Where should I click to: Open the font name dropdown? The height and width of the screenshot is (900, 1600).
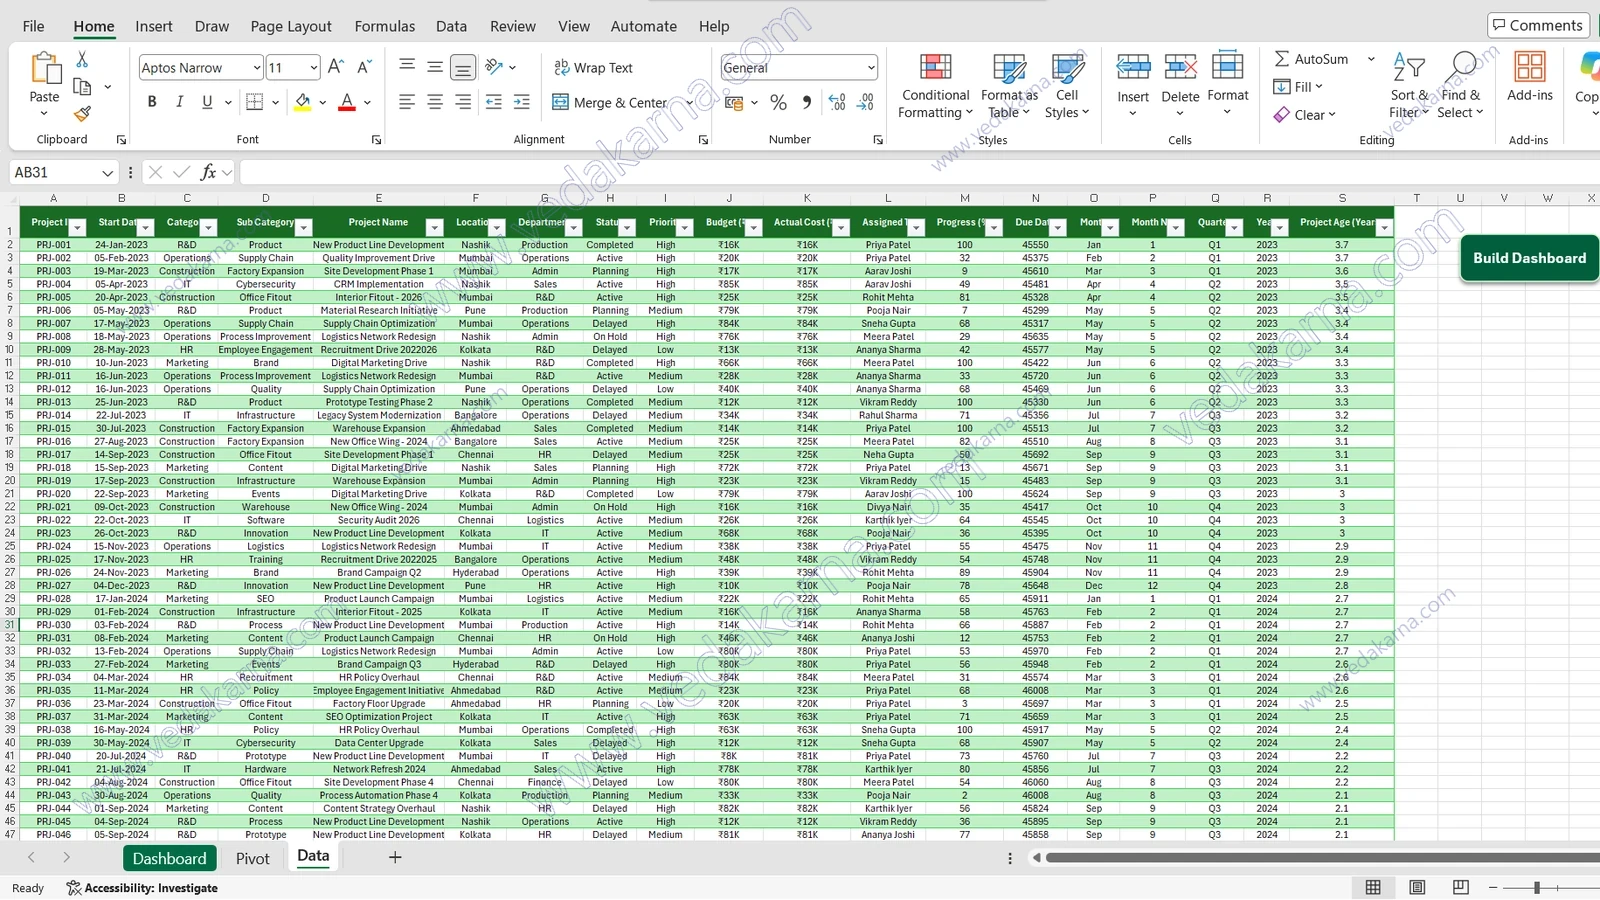click(257, 67)
